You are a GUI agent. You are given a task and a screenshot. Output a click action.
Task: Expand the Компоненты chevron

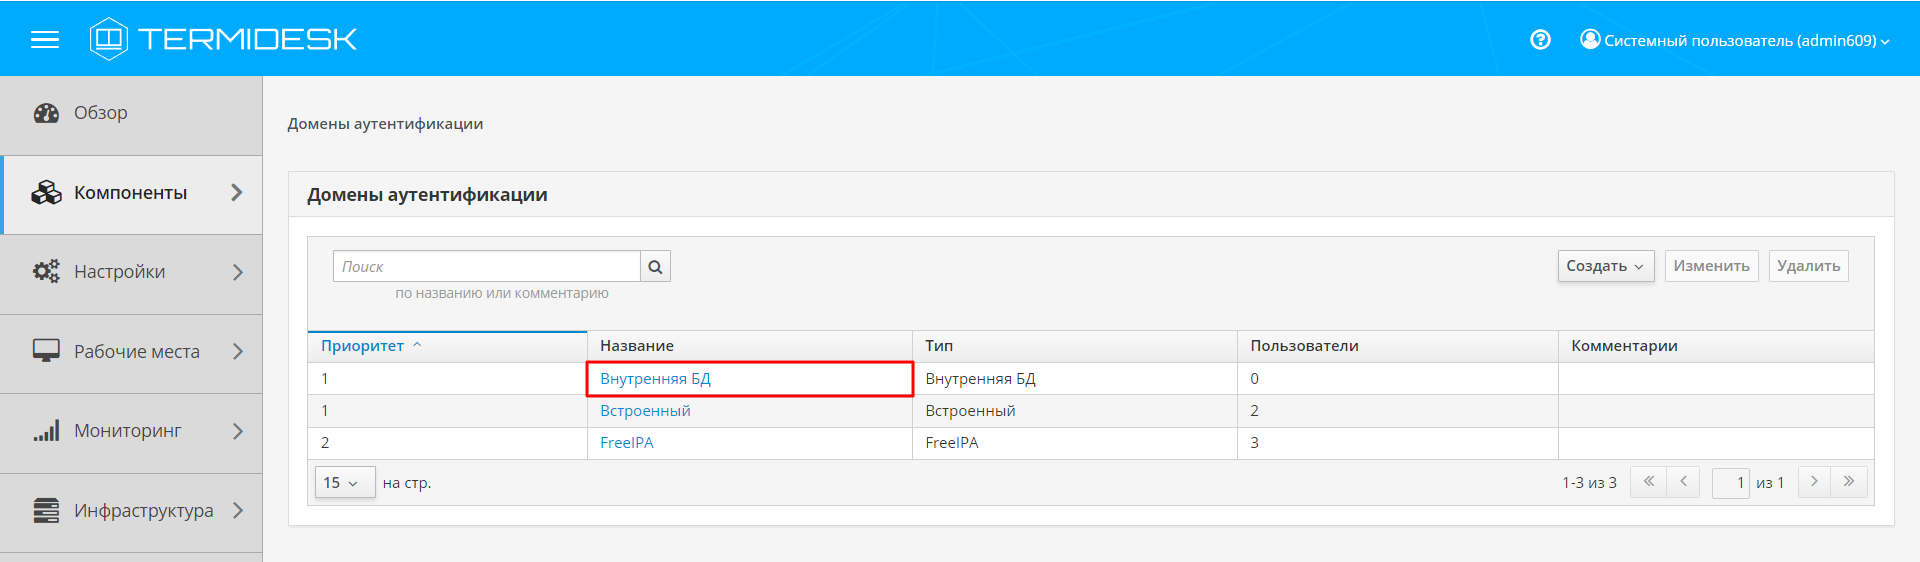(237, 193)
